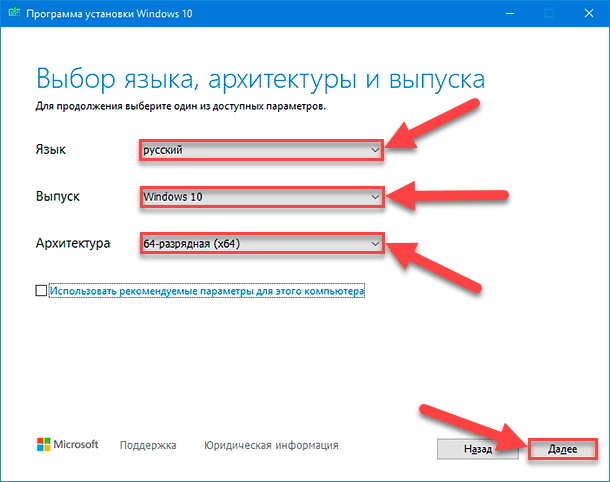Open the Поддержка support link

[148, 445]
